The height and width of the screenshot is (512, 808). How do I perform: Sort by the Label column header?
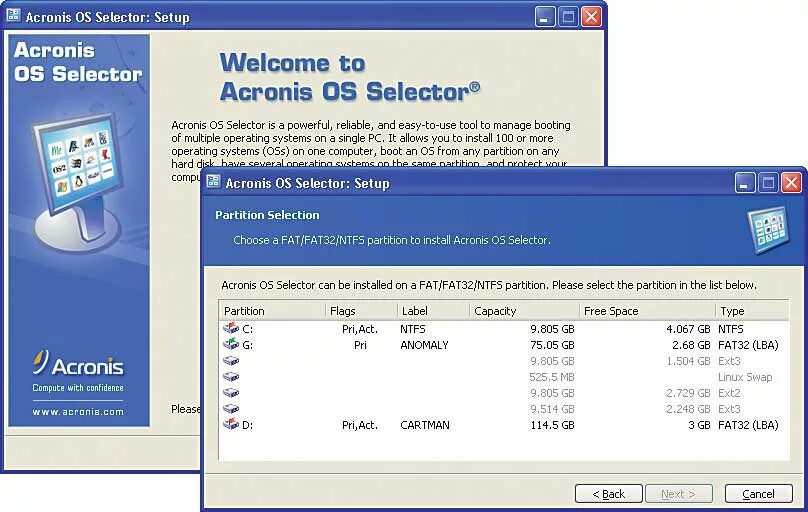[433, 311]
